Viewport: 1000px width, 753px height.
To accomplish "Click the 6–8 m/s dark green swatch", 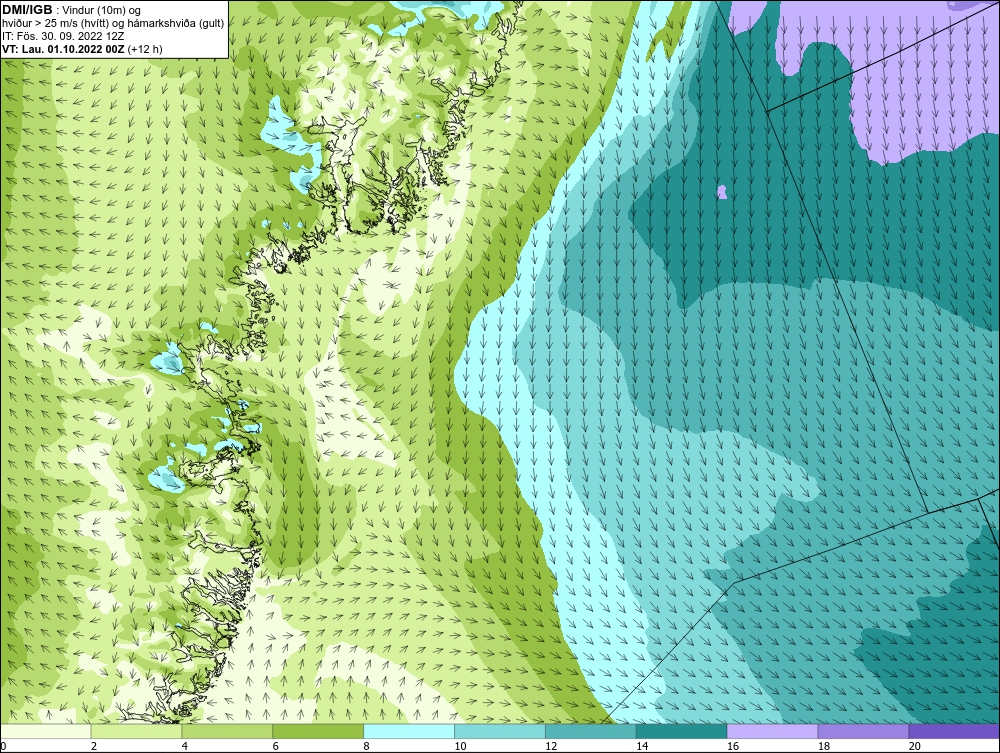I will pos(318,731).
